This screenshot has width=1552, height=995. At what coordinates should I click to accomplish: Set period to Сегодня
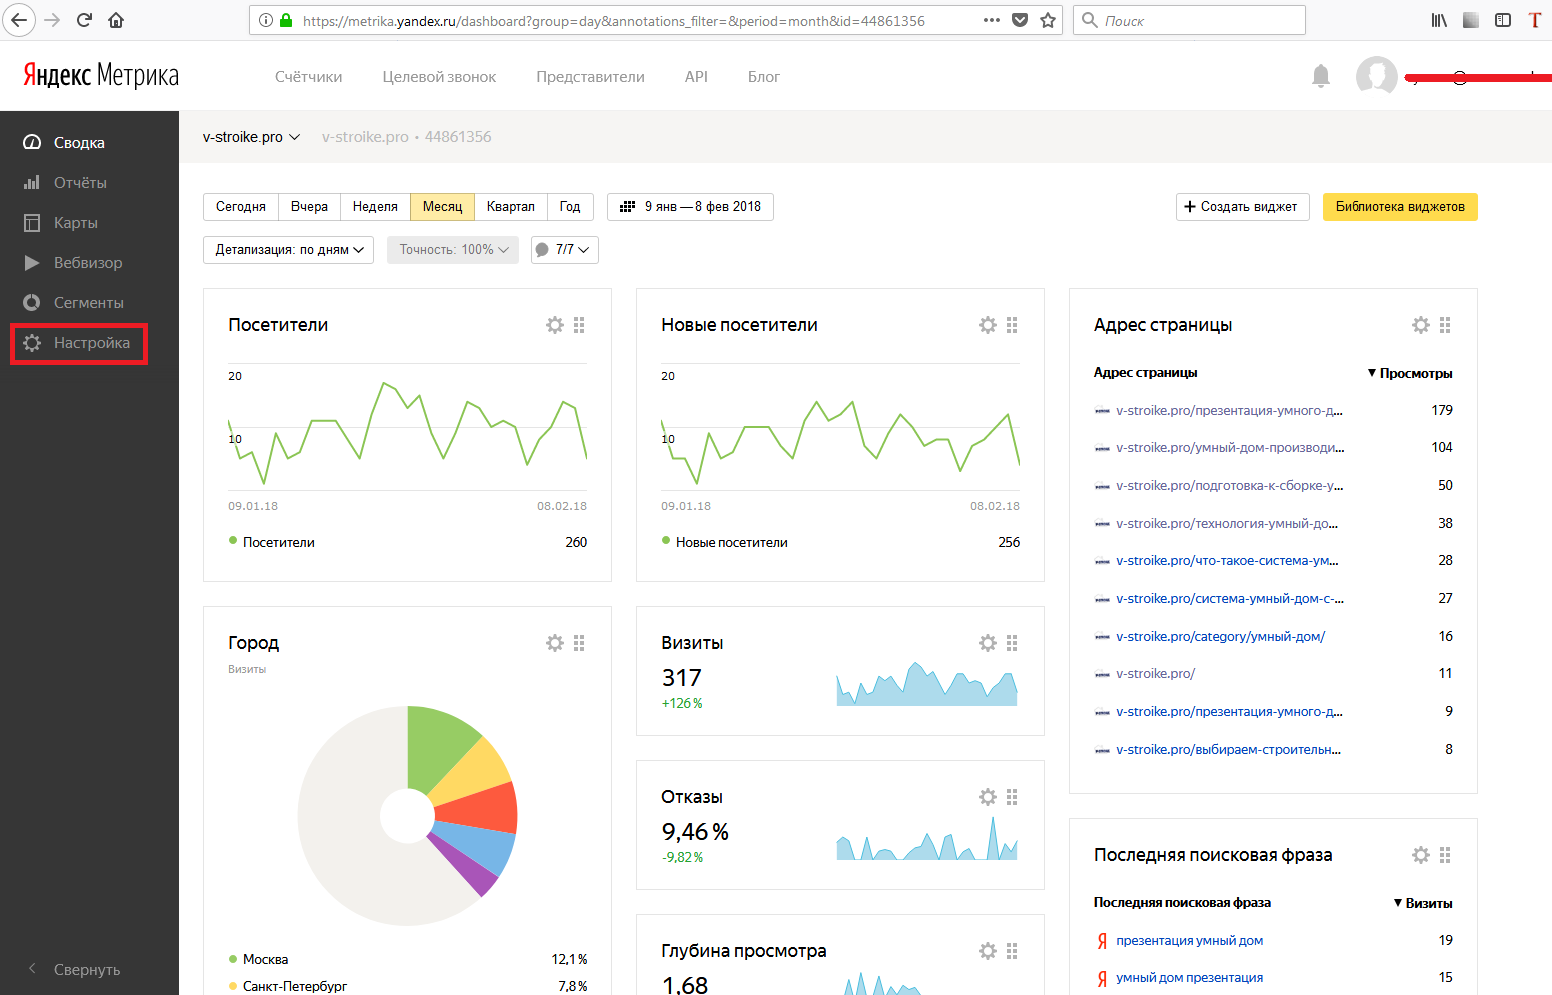(241, 207)
